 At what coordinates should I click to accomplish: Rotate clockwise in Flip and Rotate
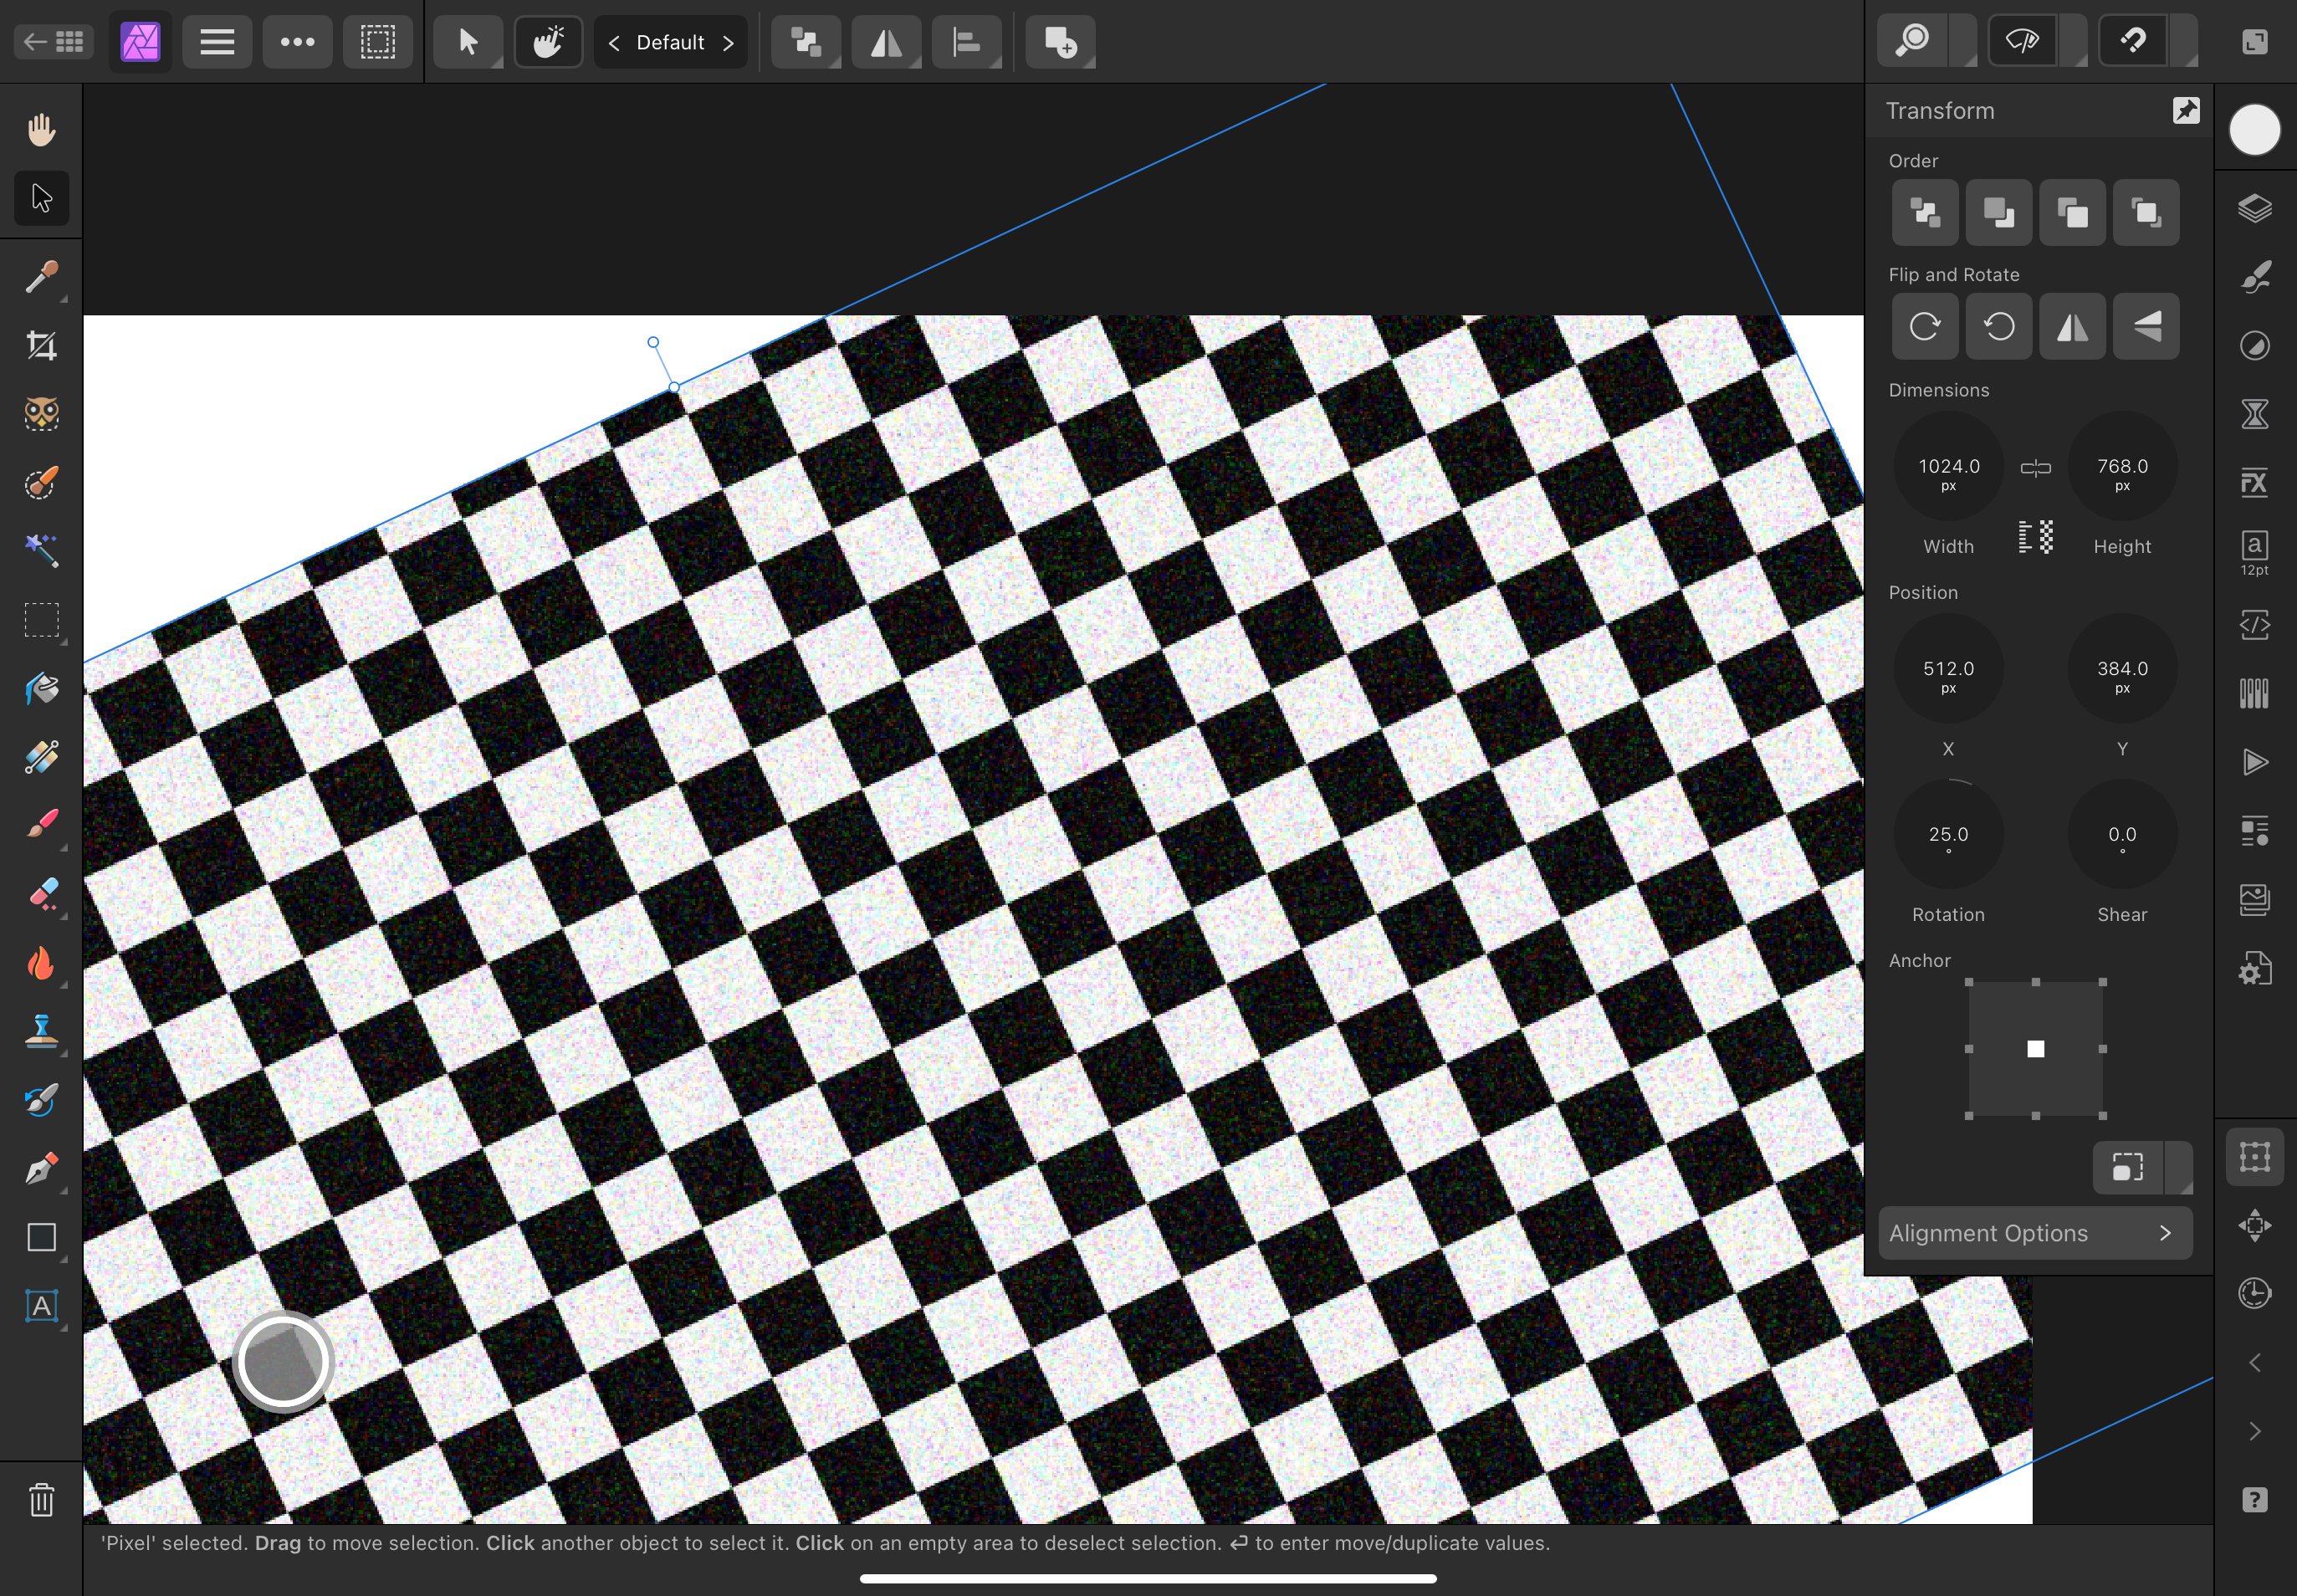[1924, 326]
